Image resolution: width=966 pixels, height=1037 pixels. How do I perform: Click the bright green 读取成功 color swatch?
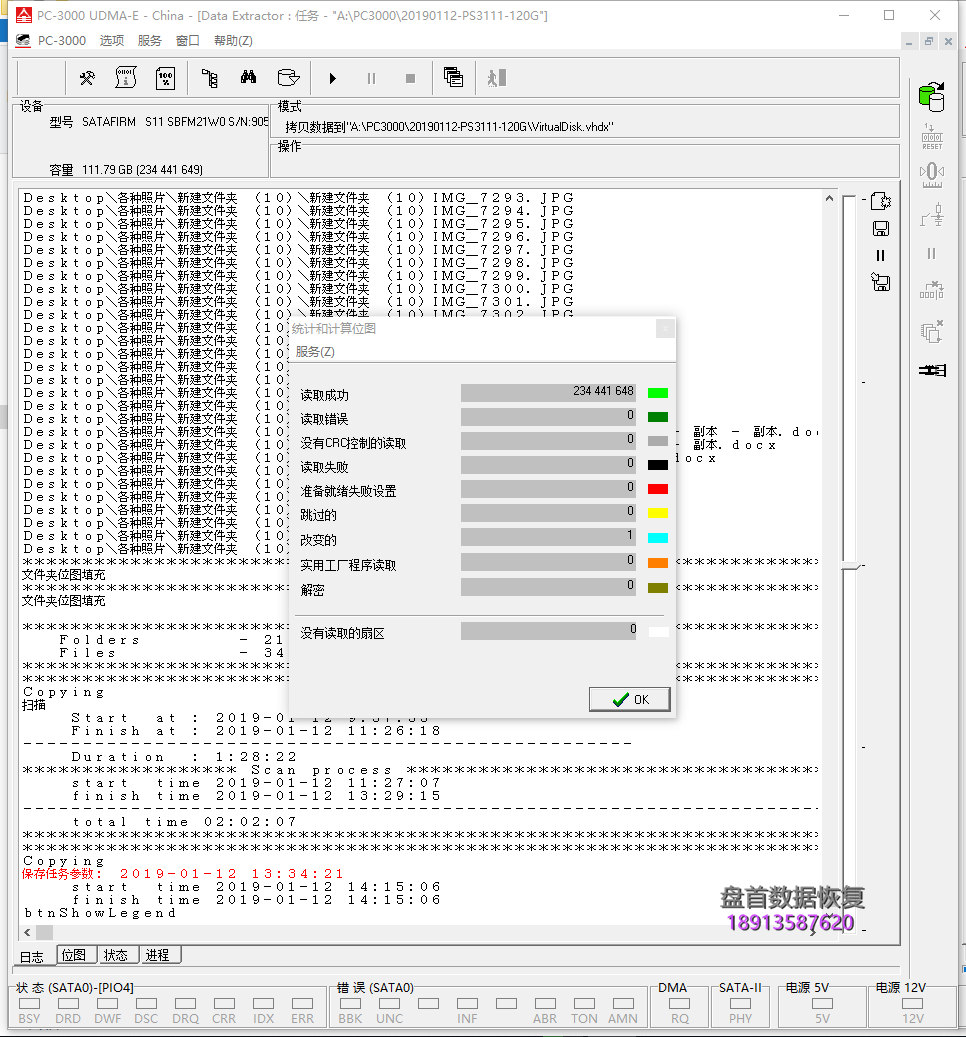tap(657, 393)
